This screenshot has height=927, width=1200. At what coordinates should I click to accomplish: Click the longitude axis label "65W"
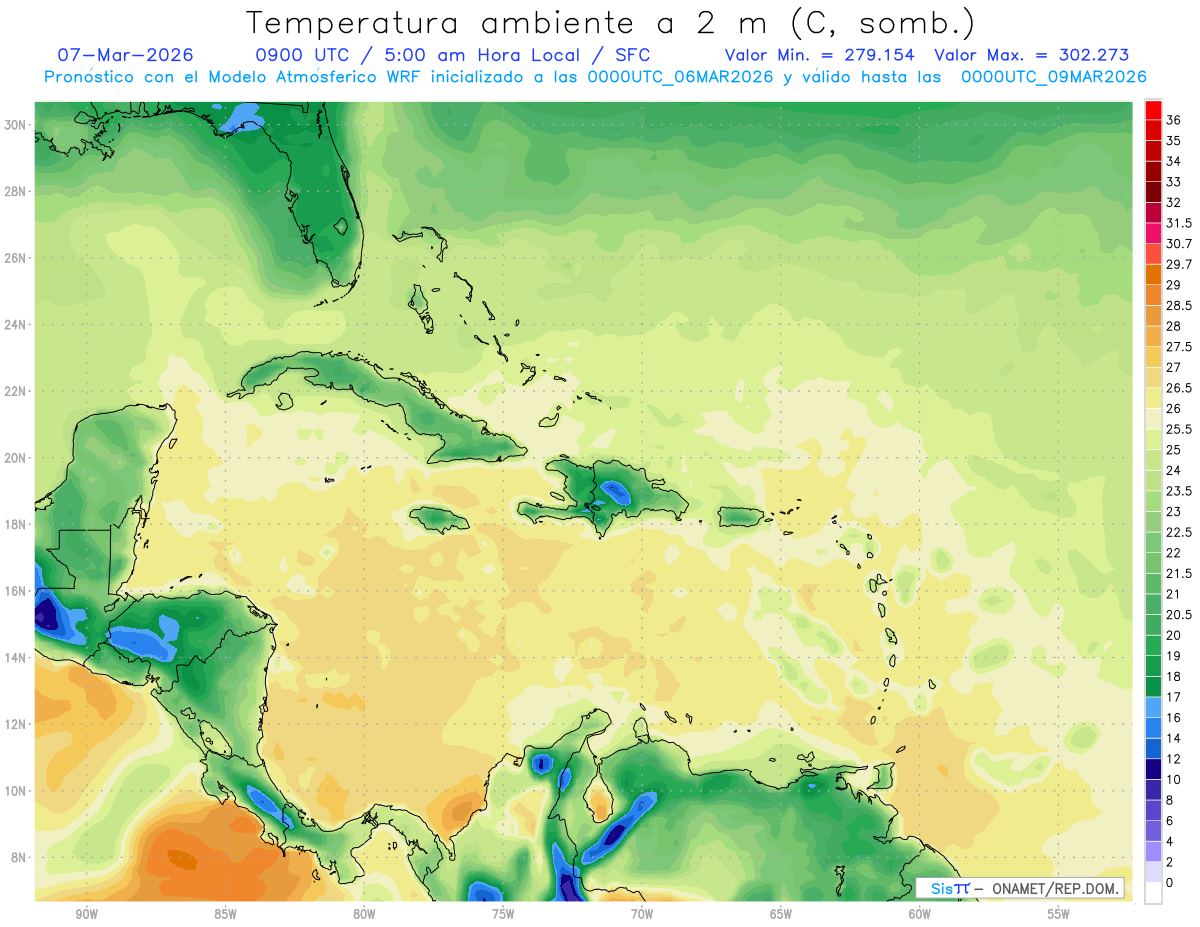(781, 914)
